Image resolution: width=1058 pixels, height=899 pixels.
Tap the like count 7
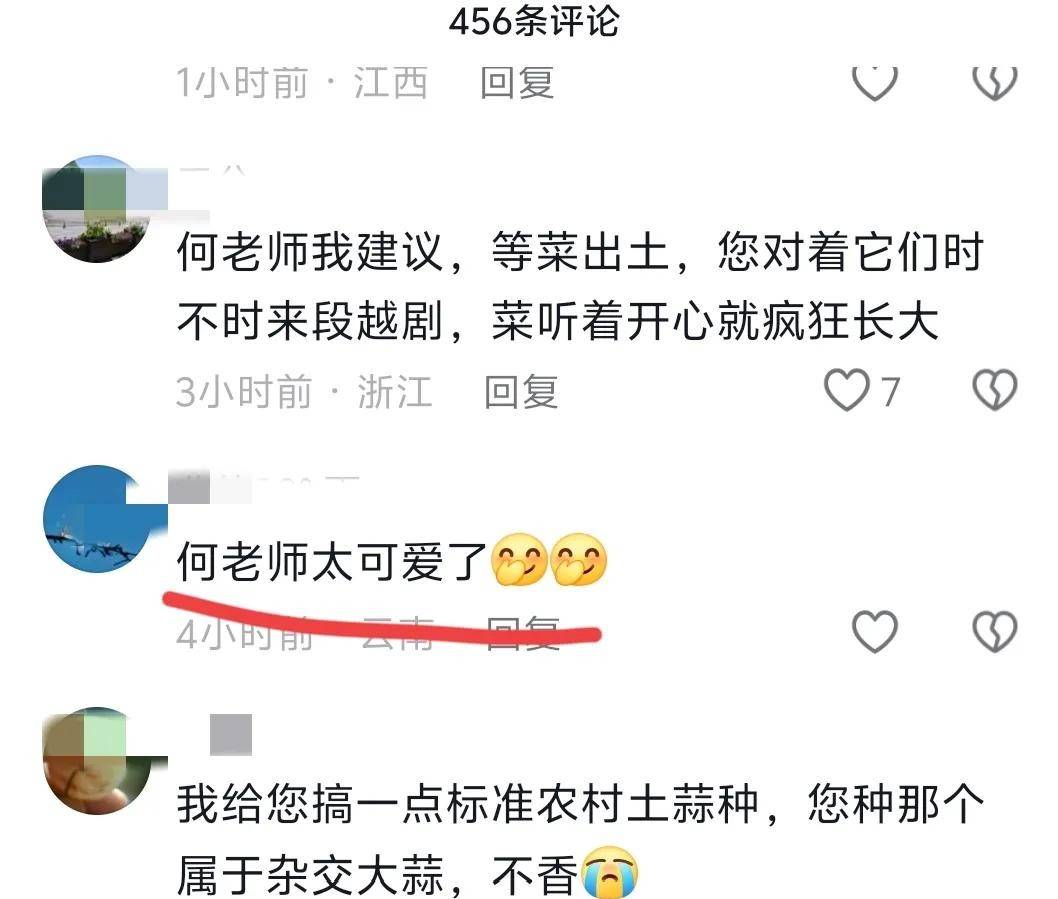click(891, 391)
